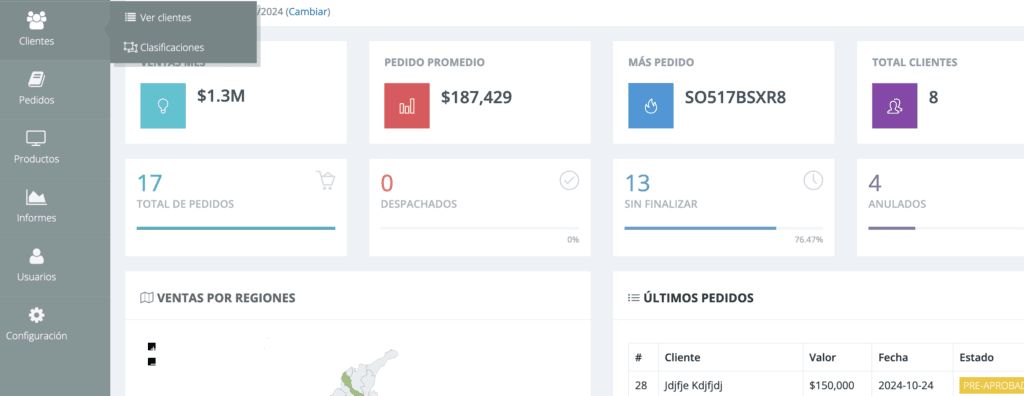Click the teal lightbulb sales icon
This screenshot has height=396, width=1024.
click(163, 105)
